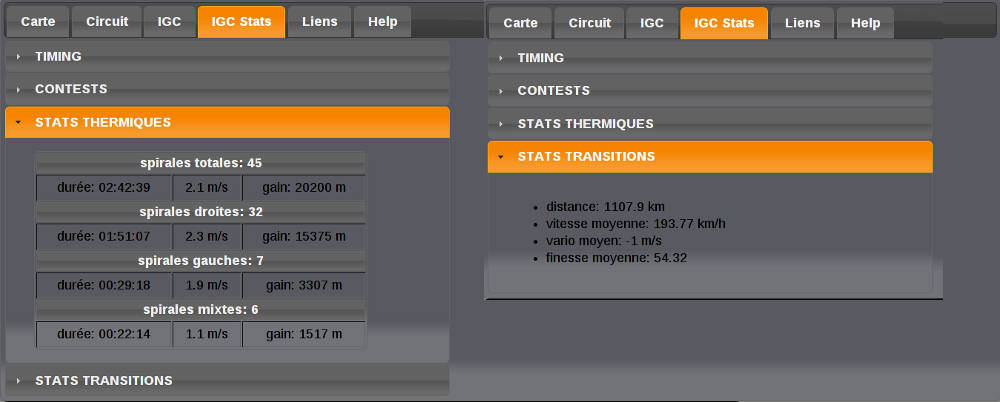Click the 'distance: 1107.9 km' list entry
Image resolution: width=1000 pixels, height=402 pixels.
point(605,207)
